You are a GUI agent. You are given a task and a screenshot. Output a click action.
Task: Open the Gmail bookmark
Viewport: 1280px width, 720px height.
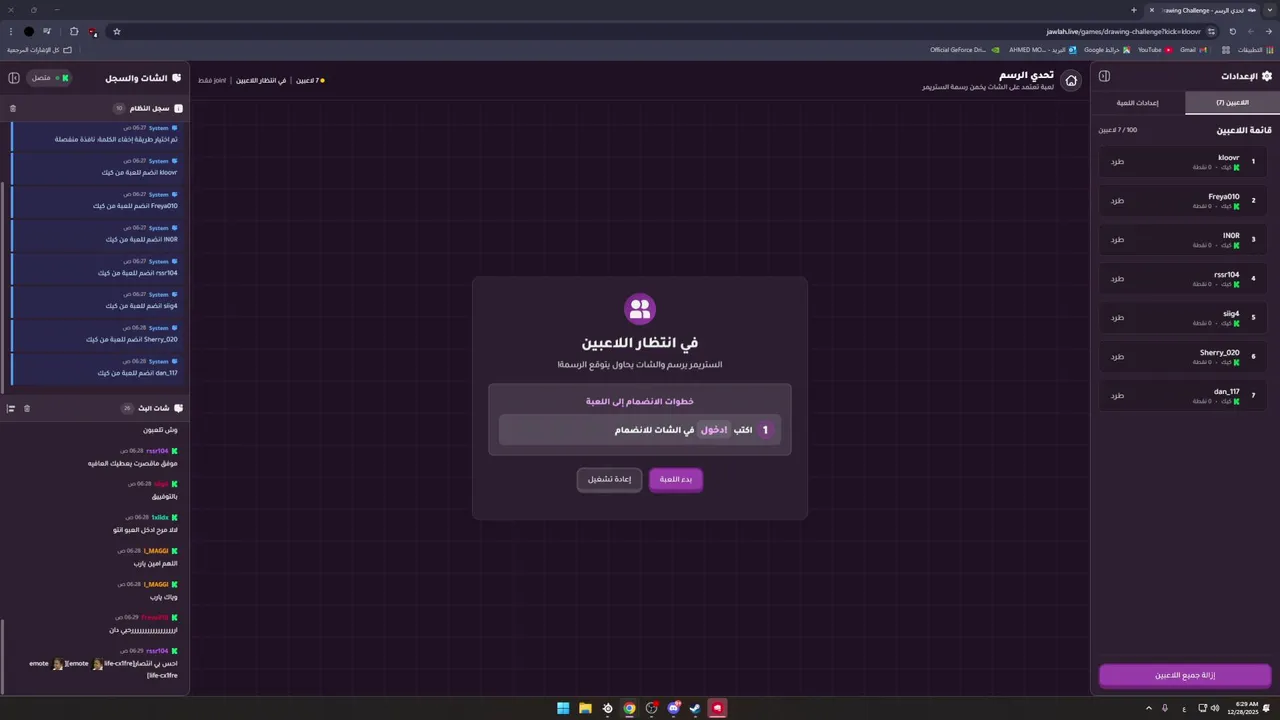click(x=1193, y=49)
